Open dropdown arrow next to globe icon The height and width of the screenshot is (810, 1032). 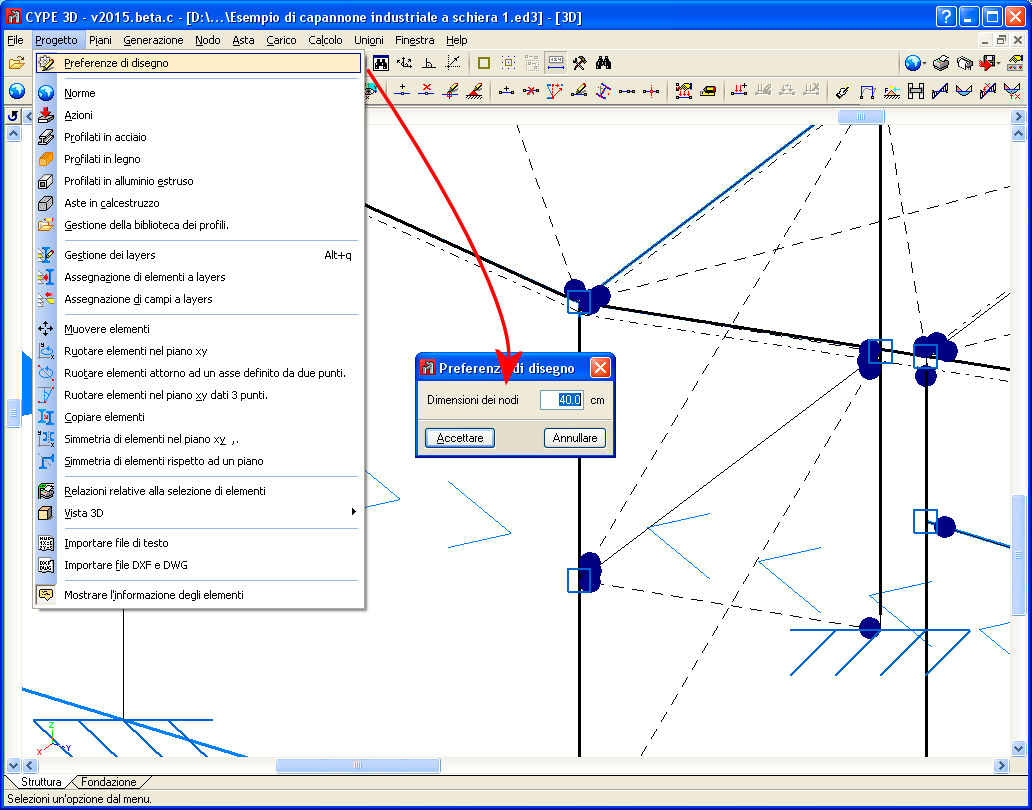[x=925, y=64]
